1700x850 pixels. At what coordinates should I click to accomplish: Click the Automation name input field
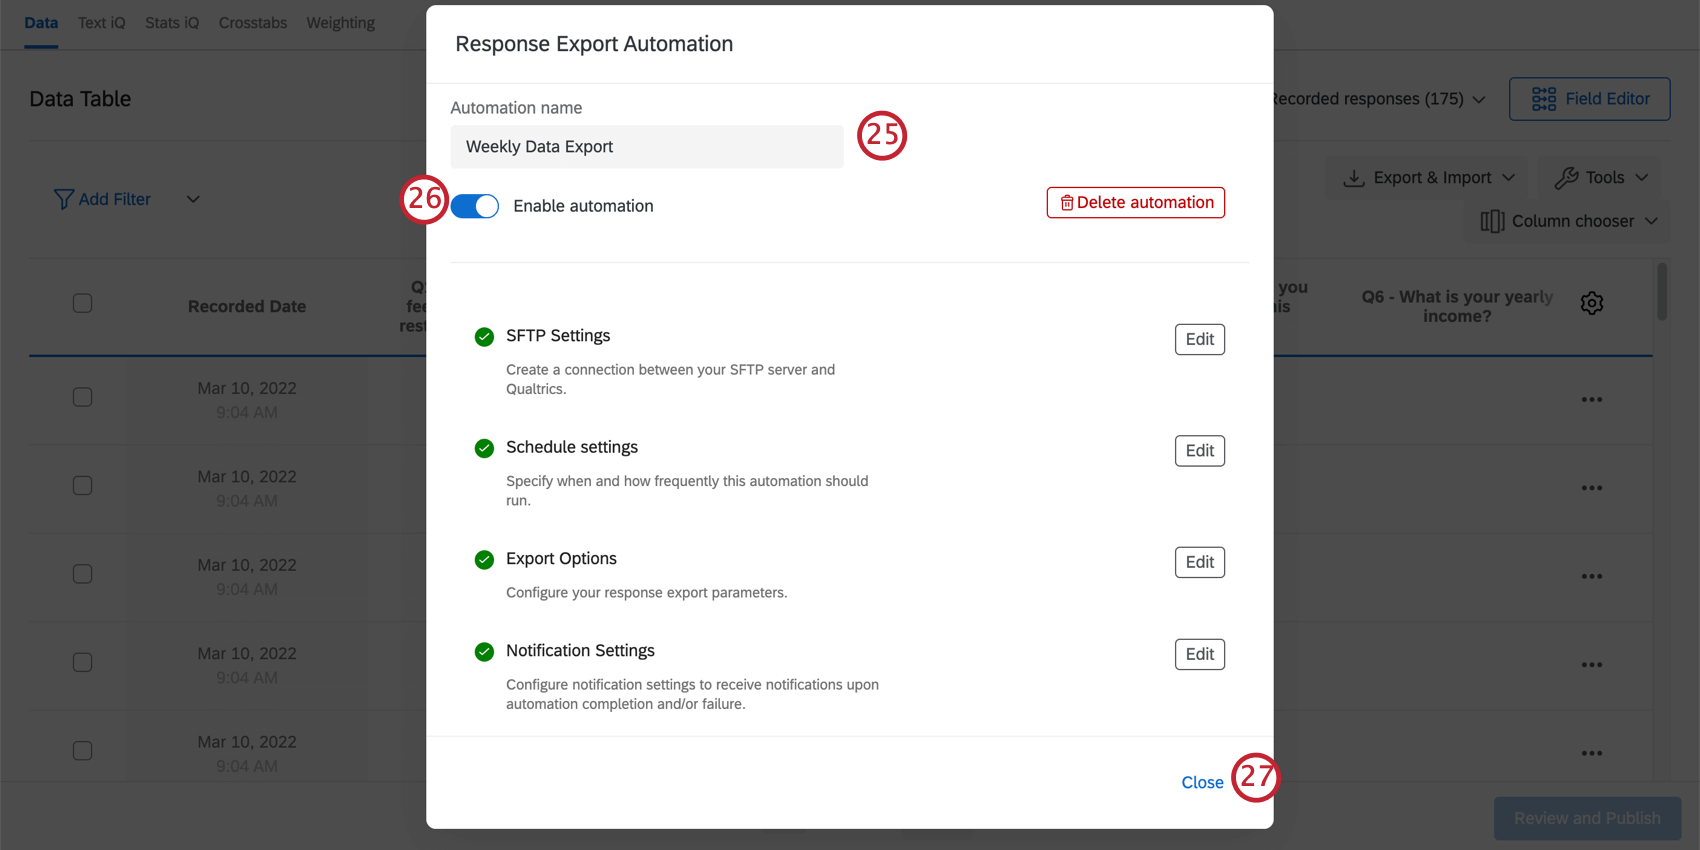tap(647, 147)
